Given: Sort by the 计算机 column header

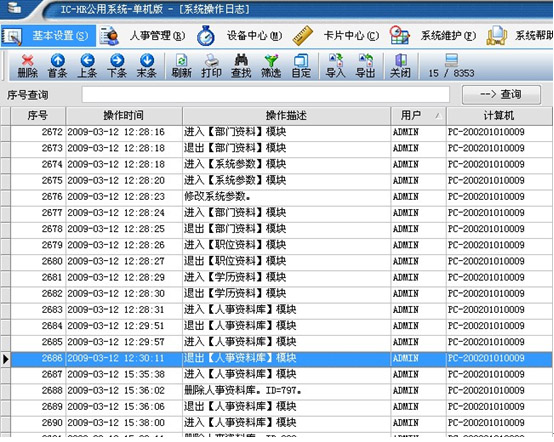Looking at the screenshot, I should click(499, 116).
